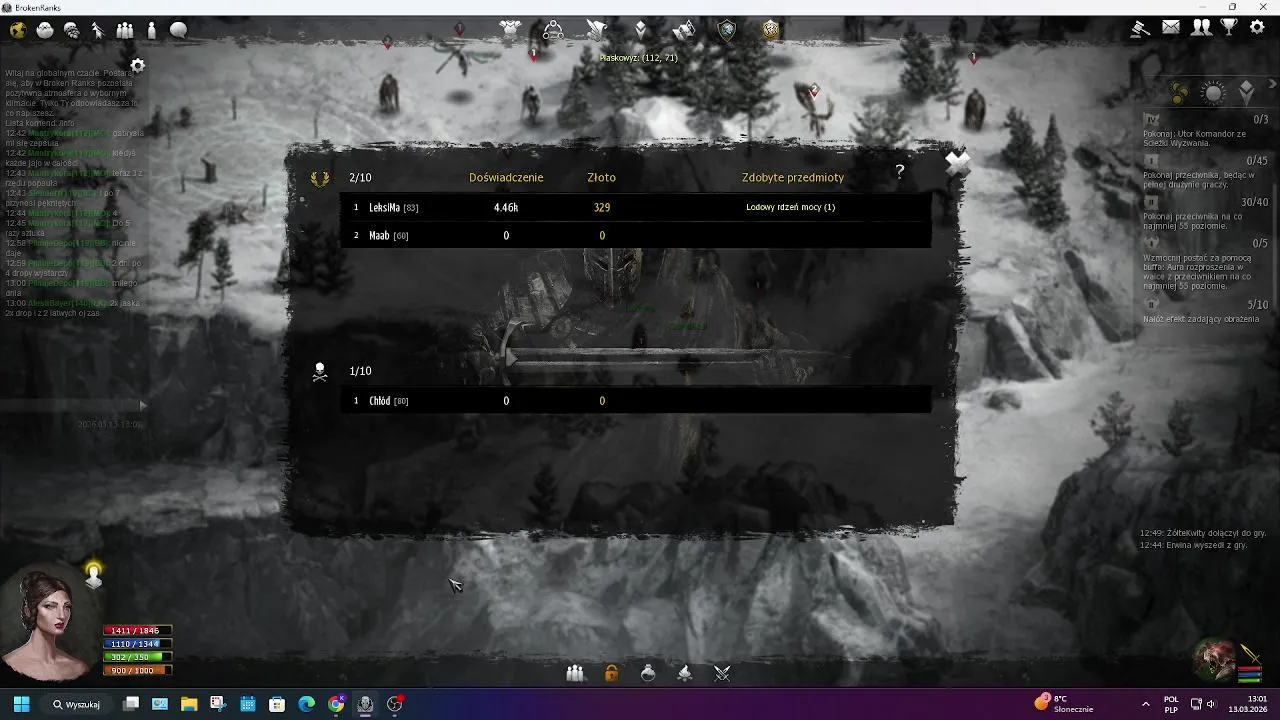Image resolution: width=1280 pixels, height=720 pixels.
Task: Open the world globe map icon
Action: [x=18, y=30]
